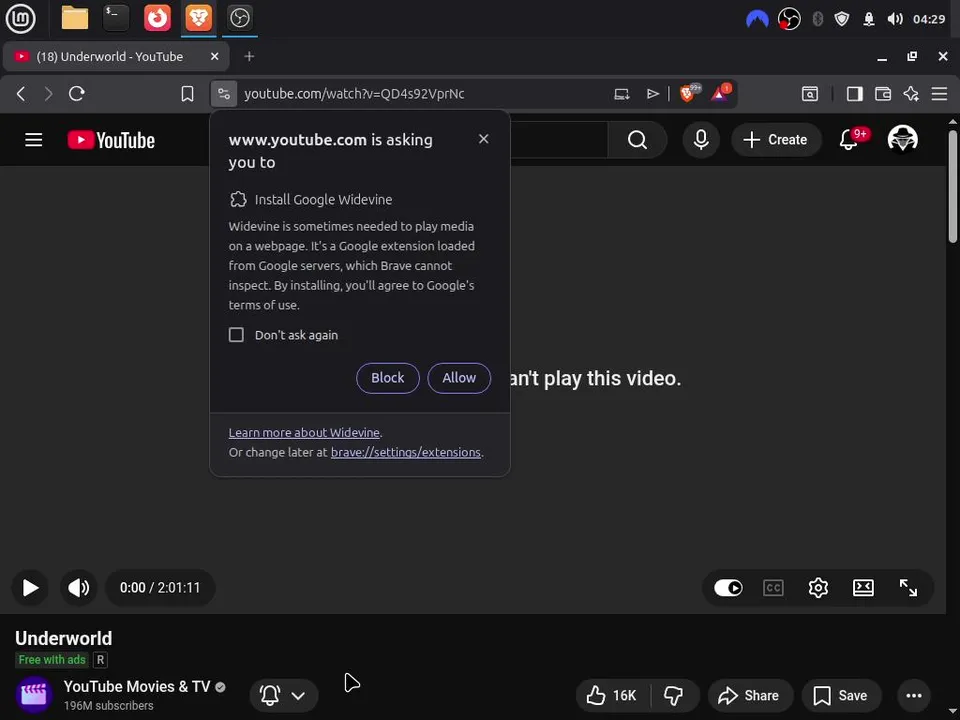The width and height of the screenshot is (960, 720).
Task: Click the 04:29 panel clock
Action: tap(929, 19)
